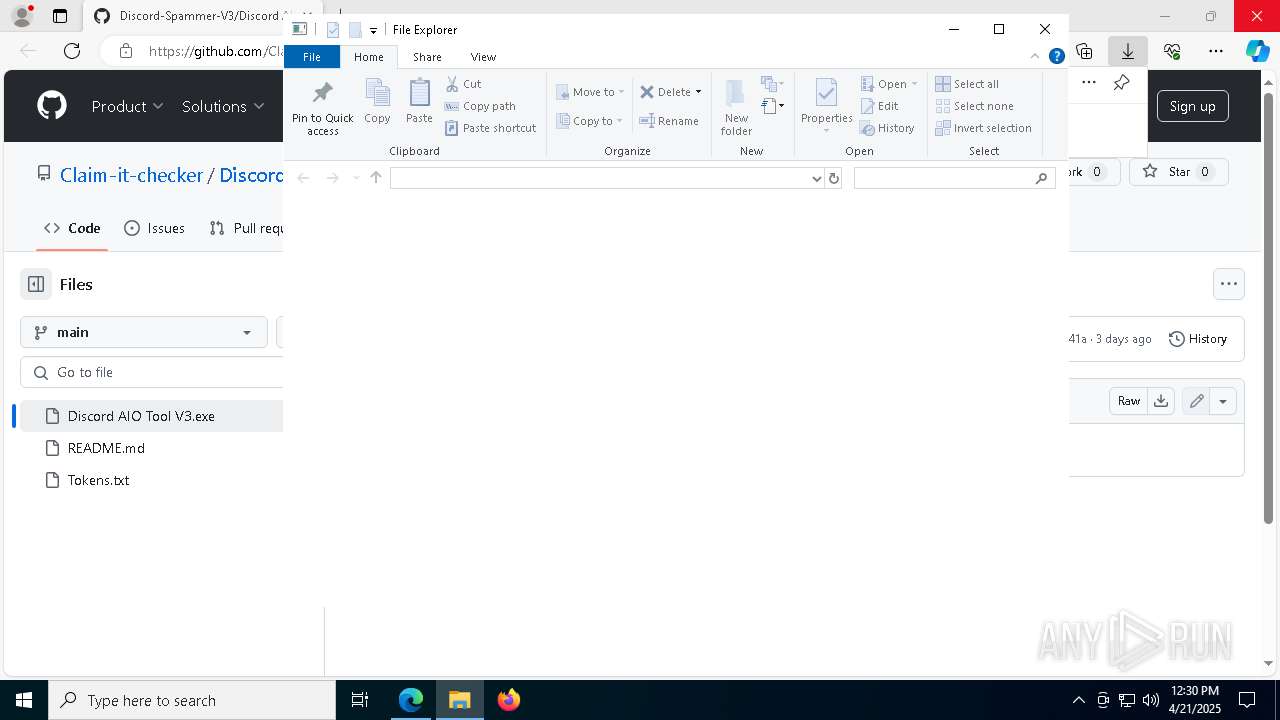The image size is (1280, 720).
Task: Pin to Quick access in File Explorer
Action: [322, 108]
